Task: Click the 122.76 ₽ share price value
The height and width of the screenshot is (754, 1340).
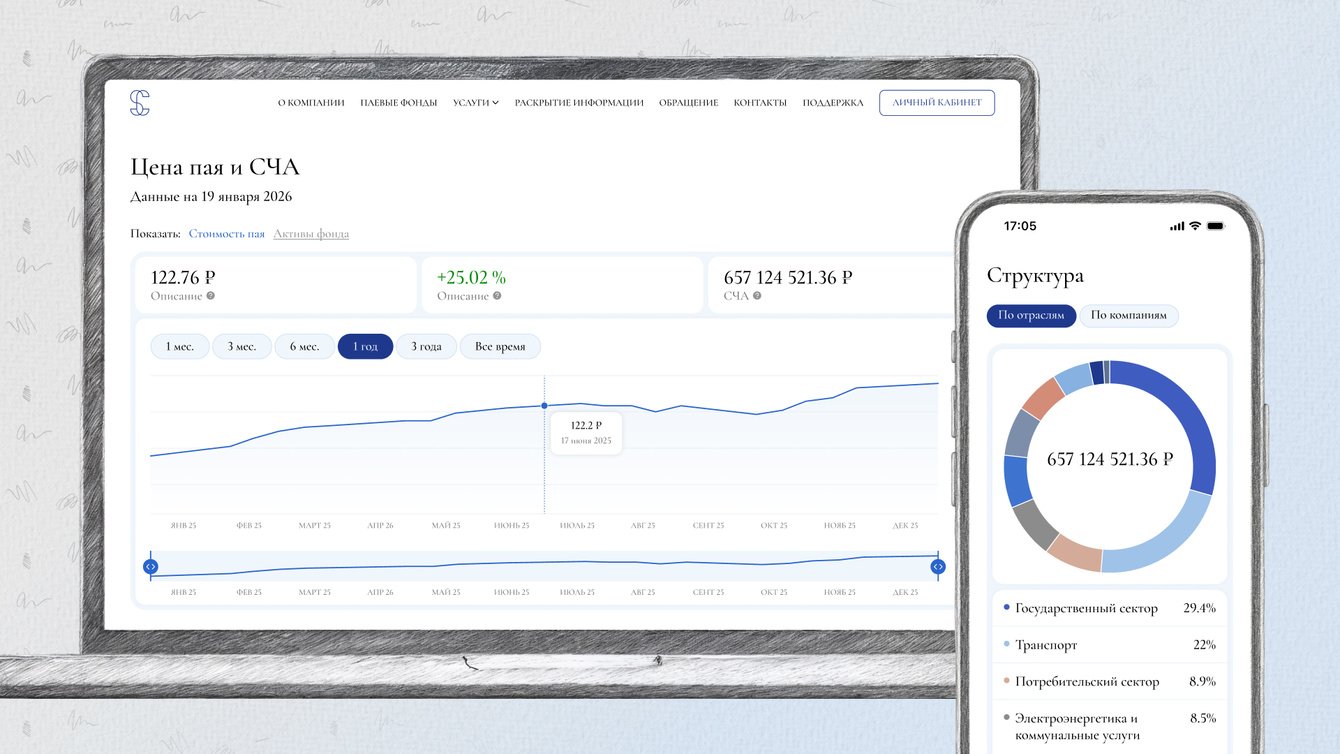Action: (x=183, y=277)
